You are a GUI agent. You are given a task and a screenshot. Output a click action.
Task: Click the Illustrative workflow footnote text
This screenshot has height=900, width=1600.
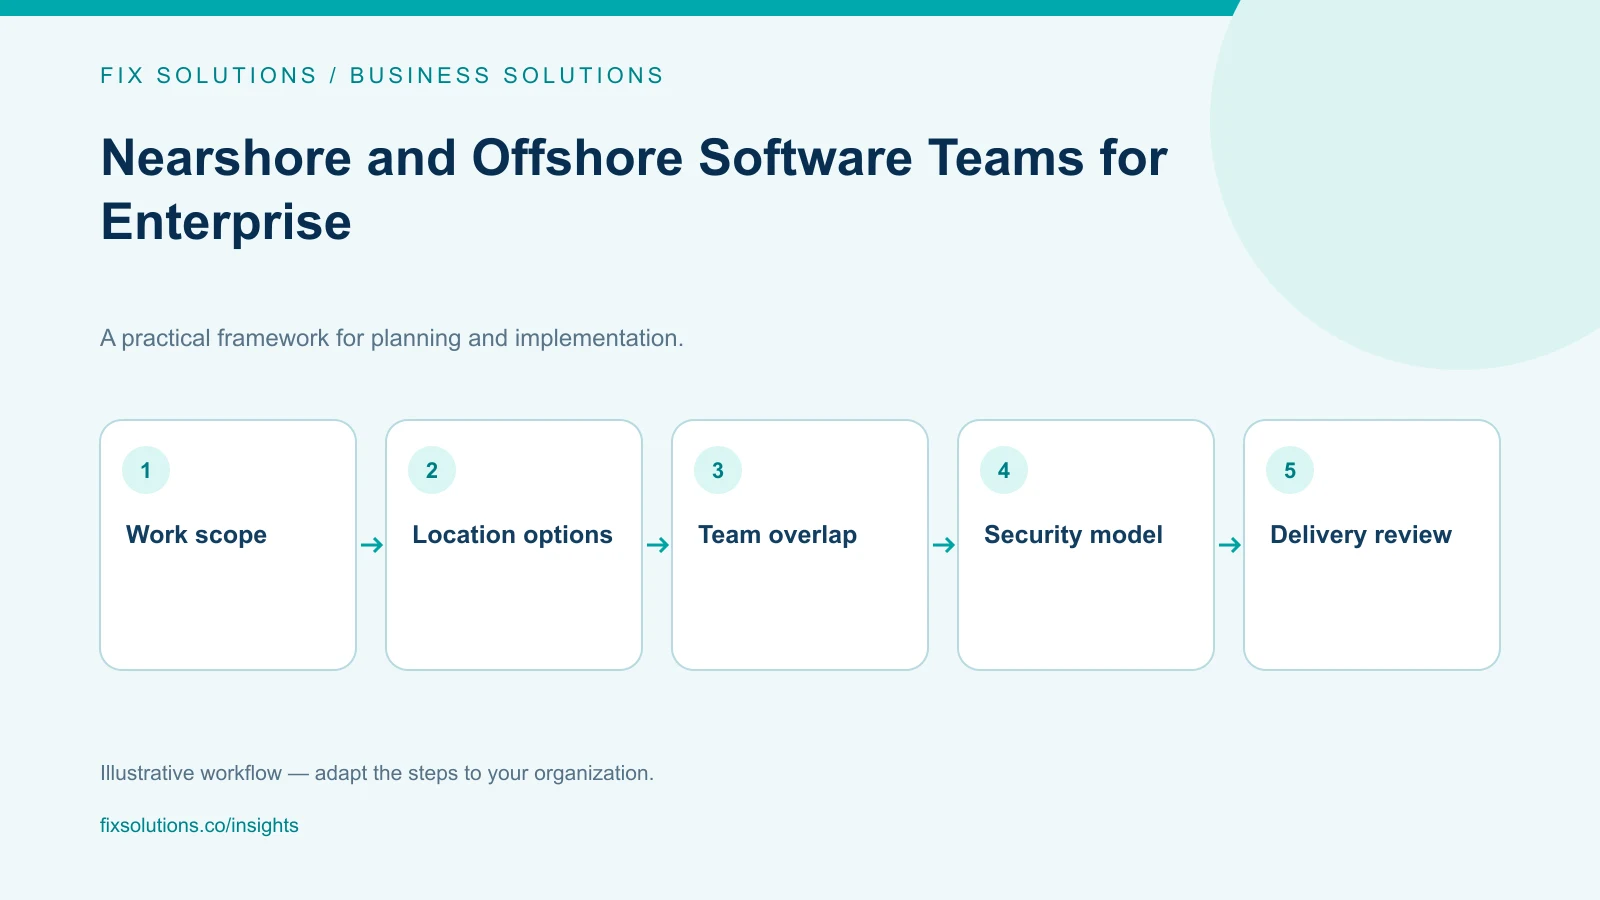(x=377, y=773)
